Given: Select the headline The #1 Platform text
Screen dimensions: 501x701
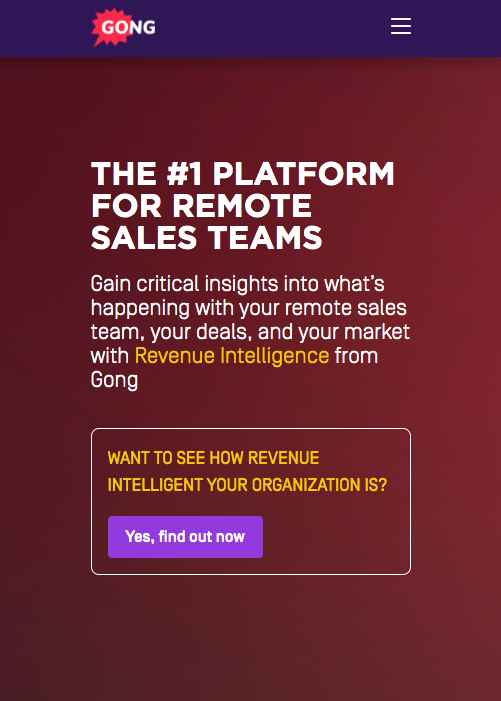Looking at the screenshot, I should click(243, 173).
